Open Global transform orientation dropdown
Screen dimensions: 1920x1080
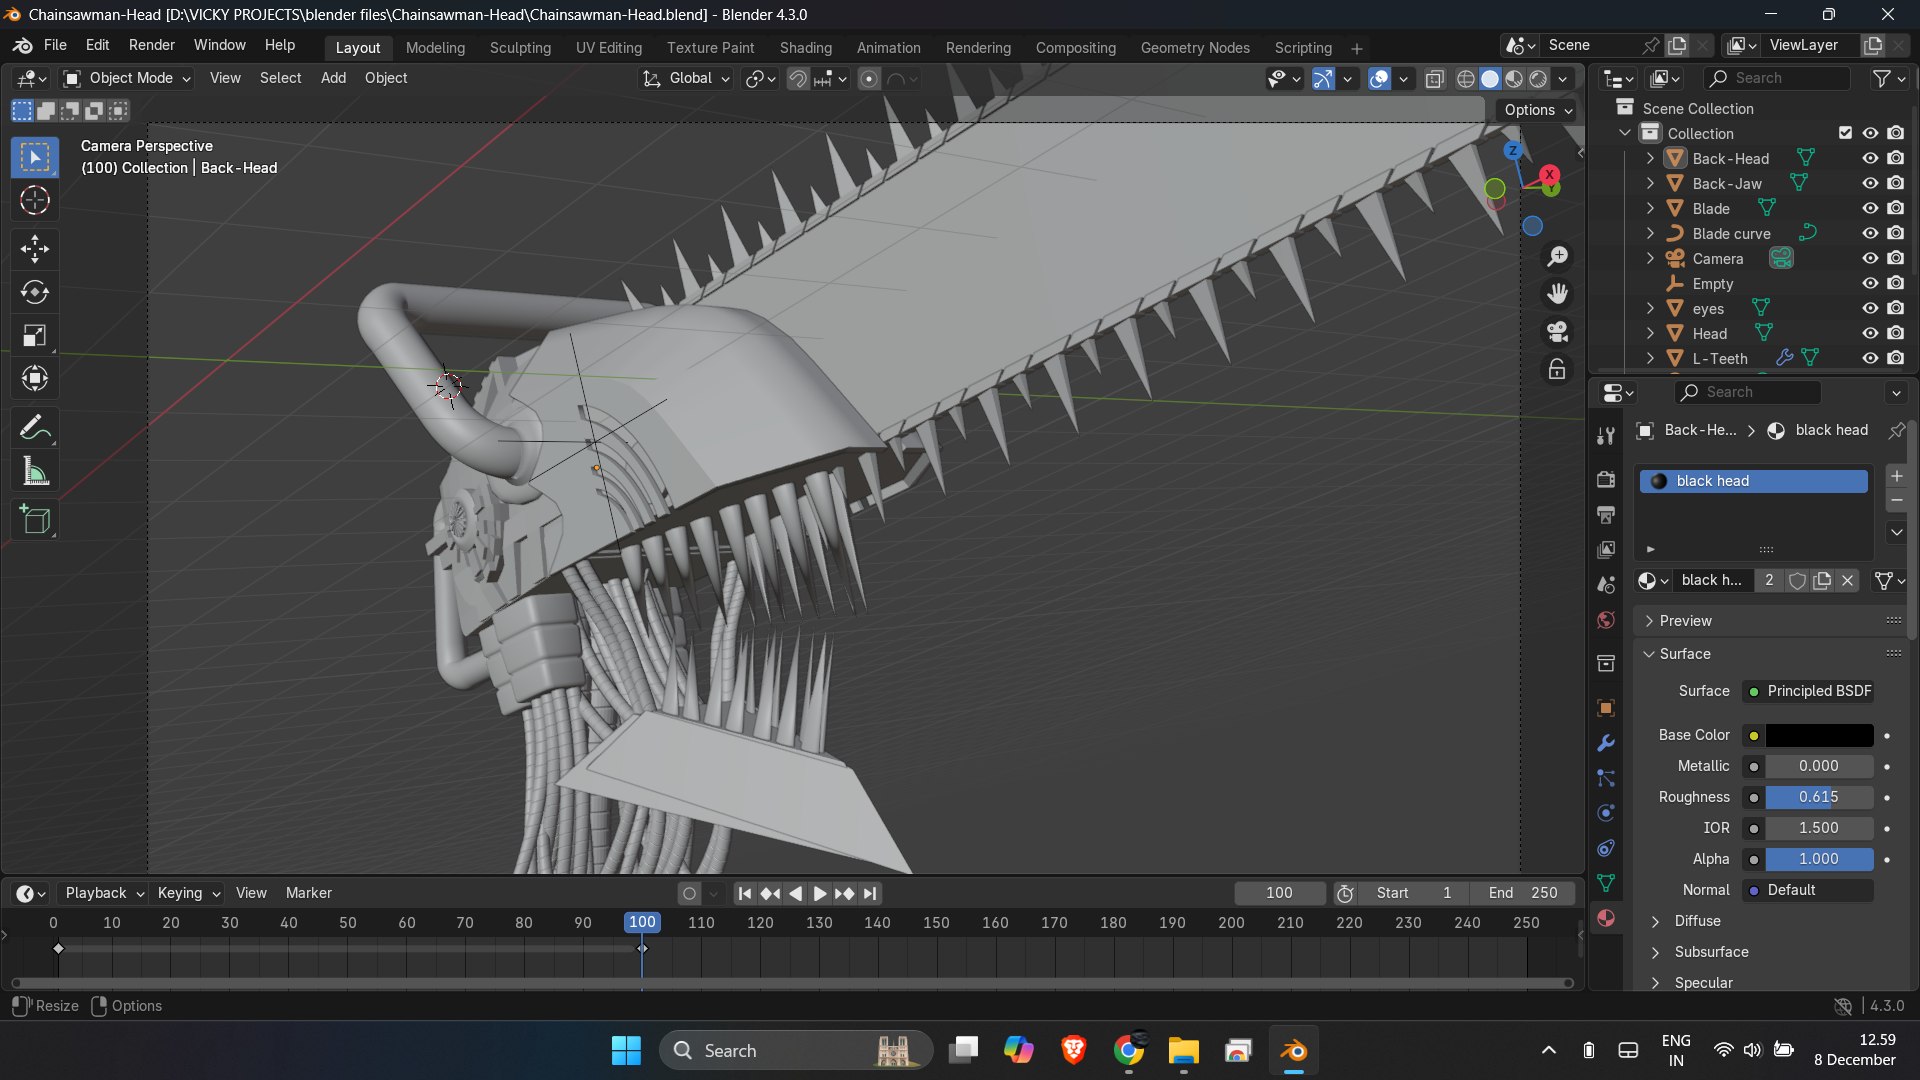point(686,78)
